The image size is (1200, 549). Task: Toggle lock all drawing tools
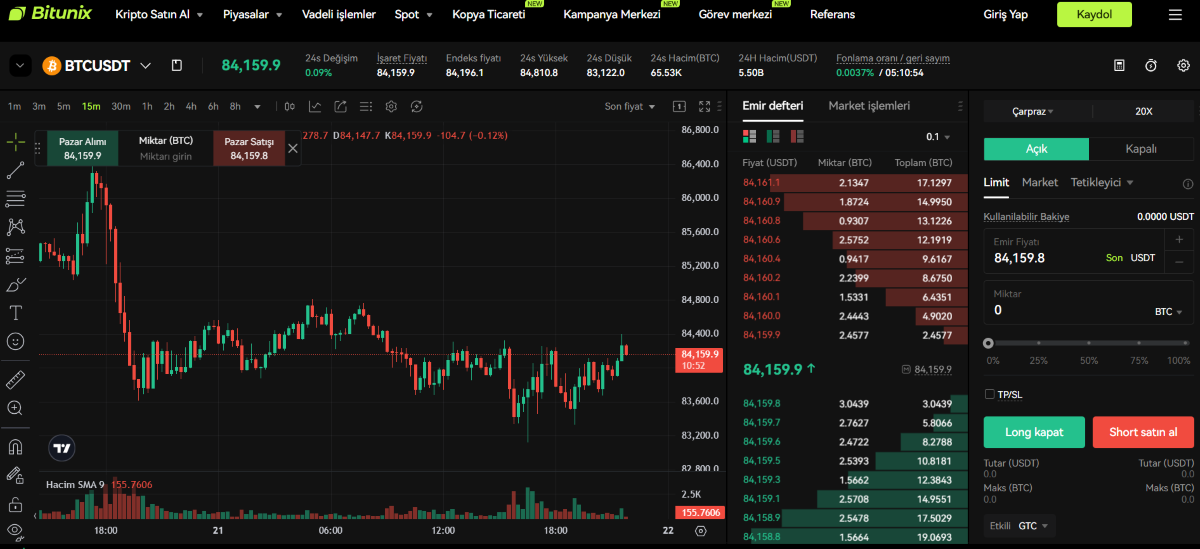click(15, 503)
